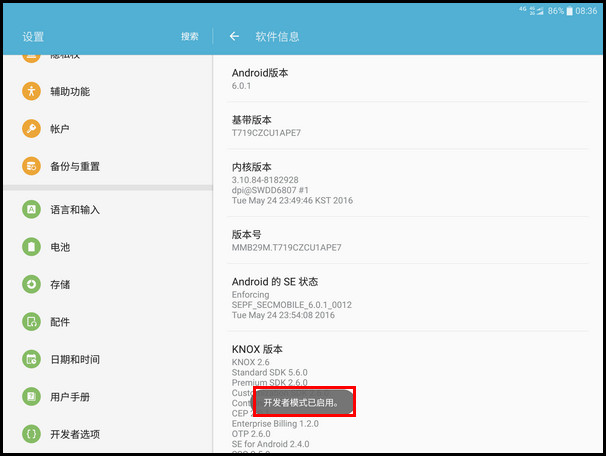This screenshot has height=456, width=606.
Task: Select the Android版本 6.0.1 row
Action: click(408, 79)
